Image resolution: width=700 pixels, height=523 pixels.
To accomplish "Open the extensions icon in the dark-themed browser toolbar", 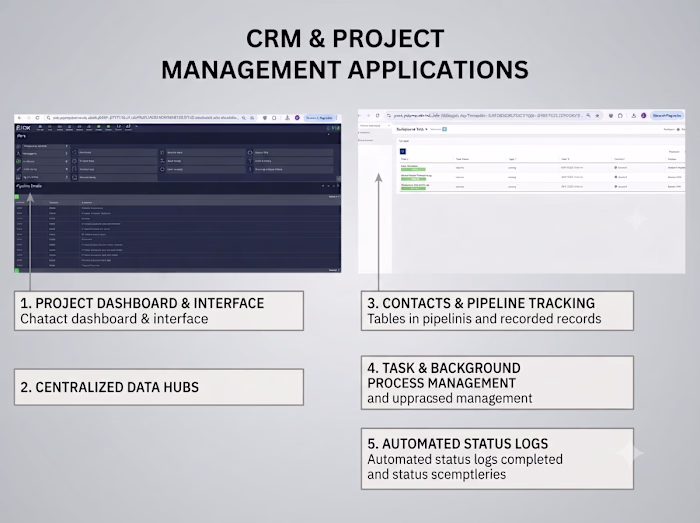I will [x=274, y=118].
